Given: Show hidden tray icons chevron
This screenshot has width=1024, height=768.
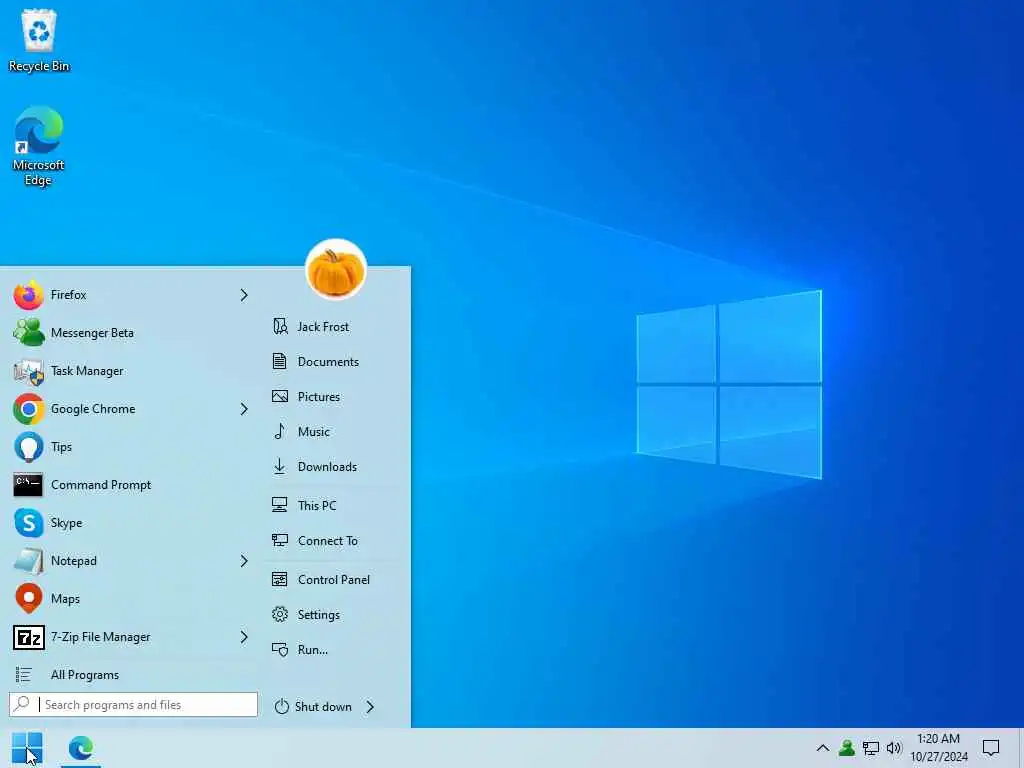Looking at the screenshot, I should point(823,748).
